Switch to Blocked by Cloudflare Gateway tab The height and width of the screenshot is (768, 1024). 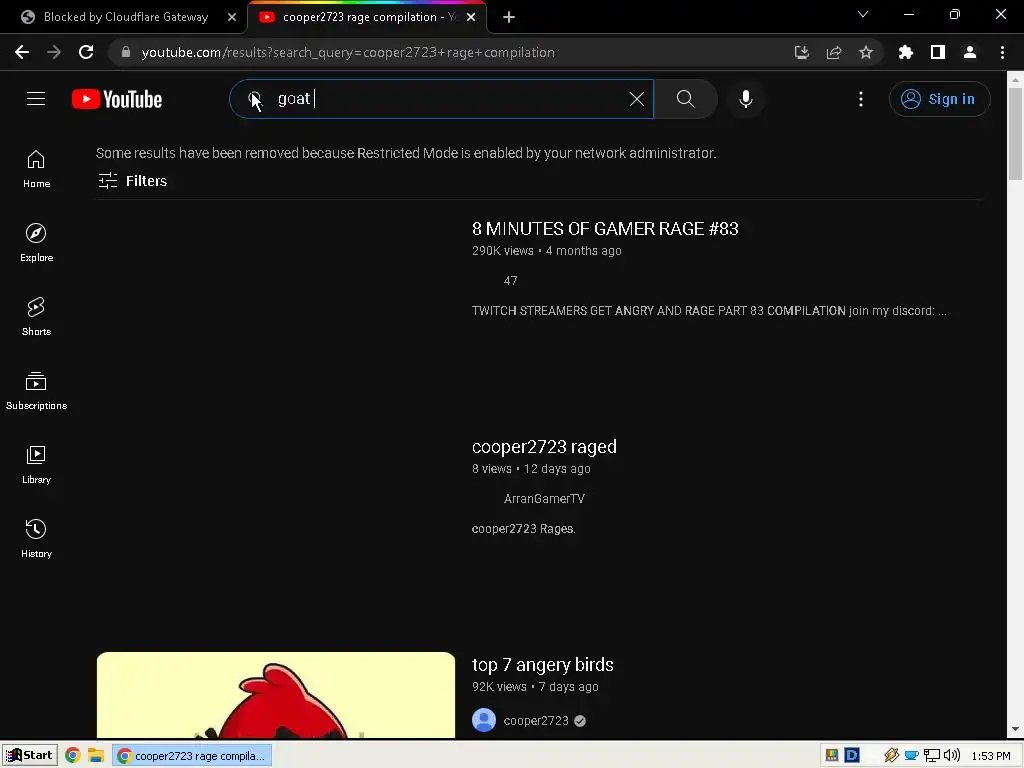point(124,17)
